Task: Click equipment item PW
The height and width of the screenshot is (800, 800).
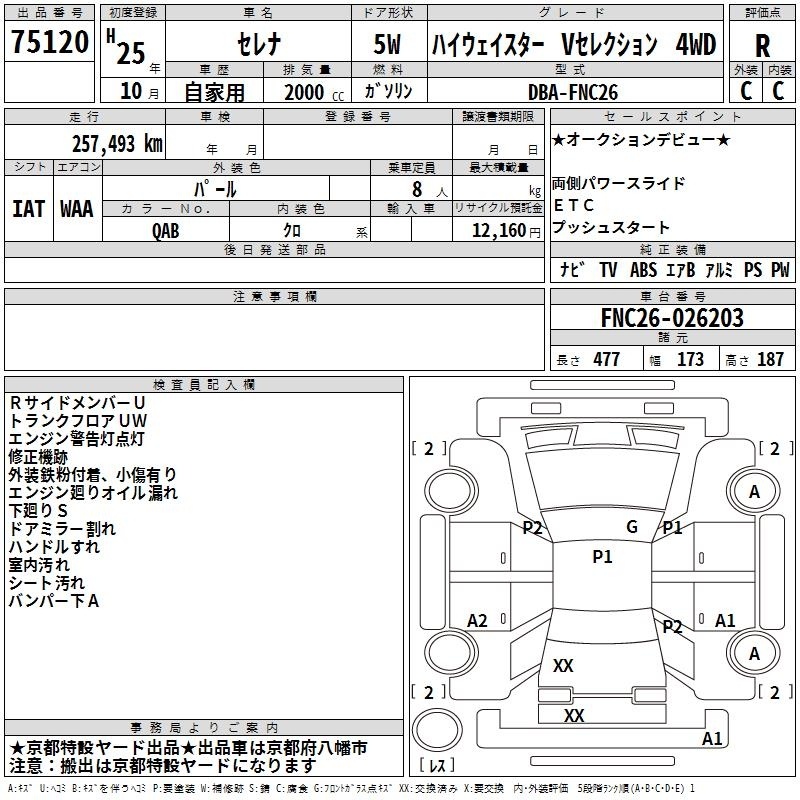Action: [780, 269]
